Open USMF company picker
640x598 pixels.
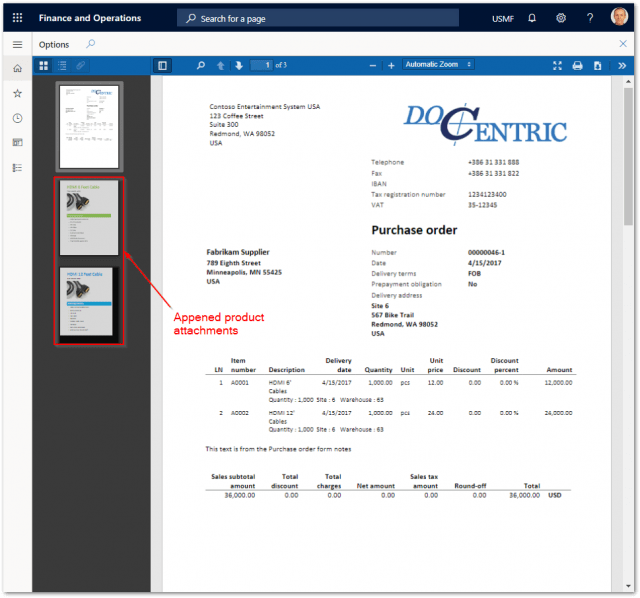502,19
